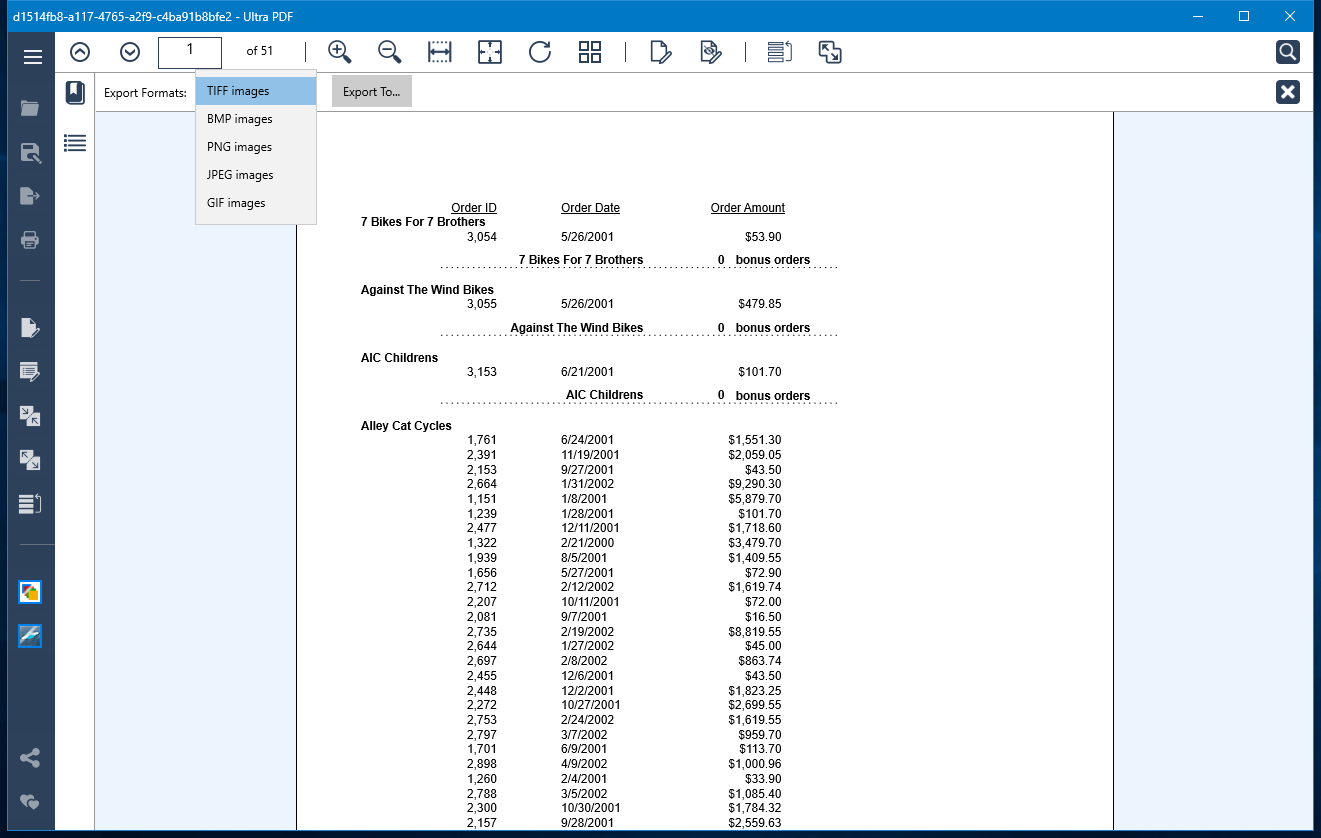Show page thumbnails grid view
This screenshot has height=838, width=1321.
tap(590, 52)
